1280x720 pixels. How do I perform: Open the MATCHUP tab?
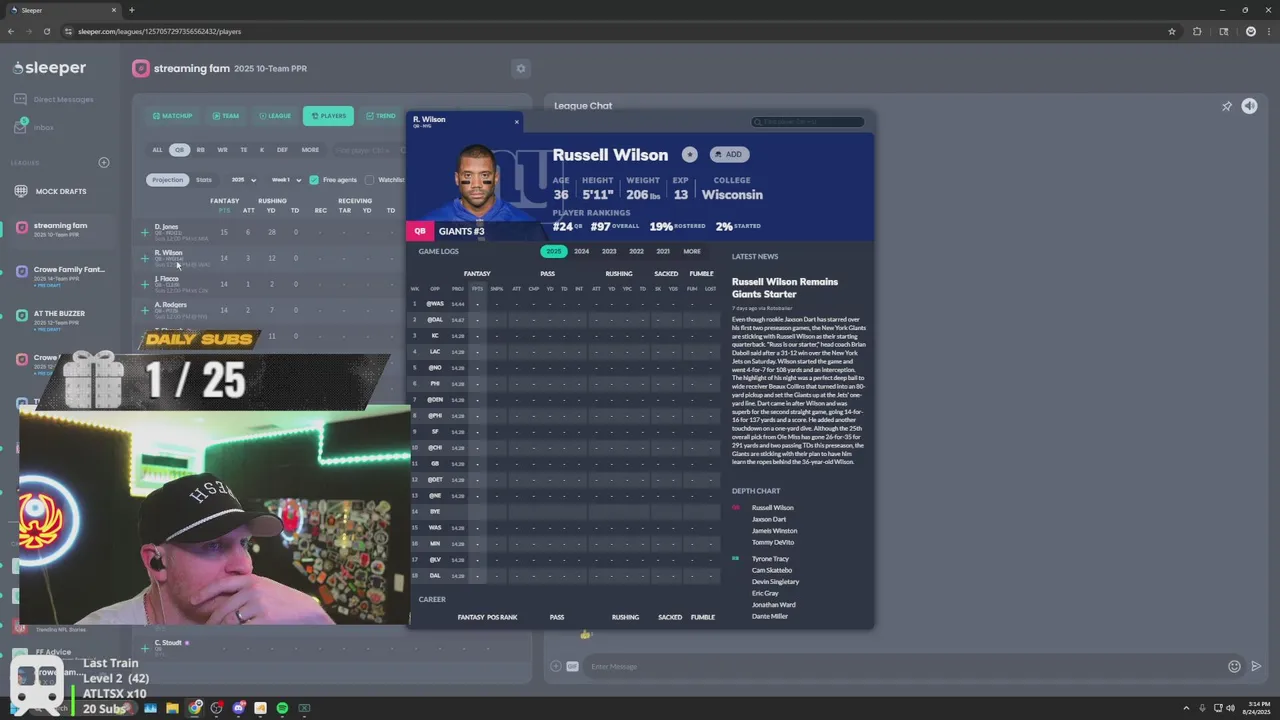click(172, 116)
